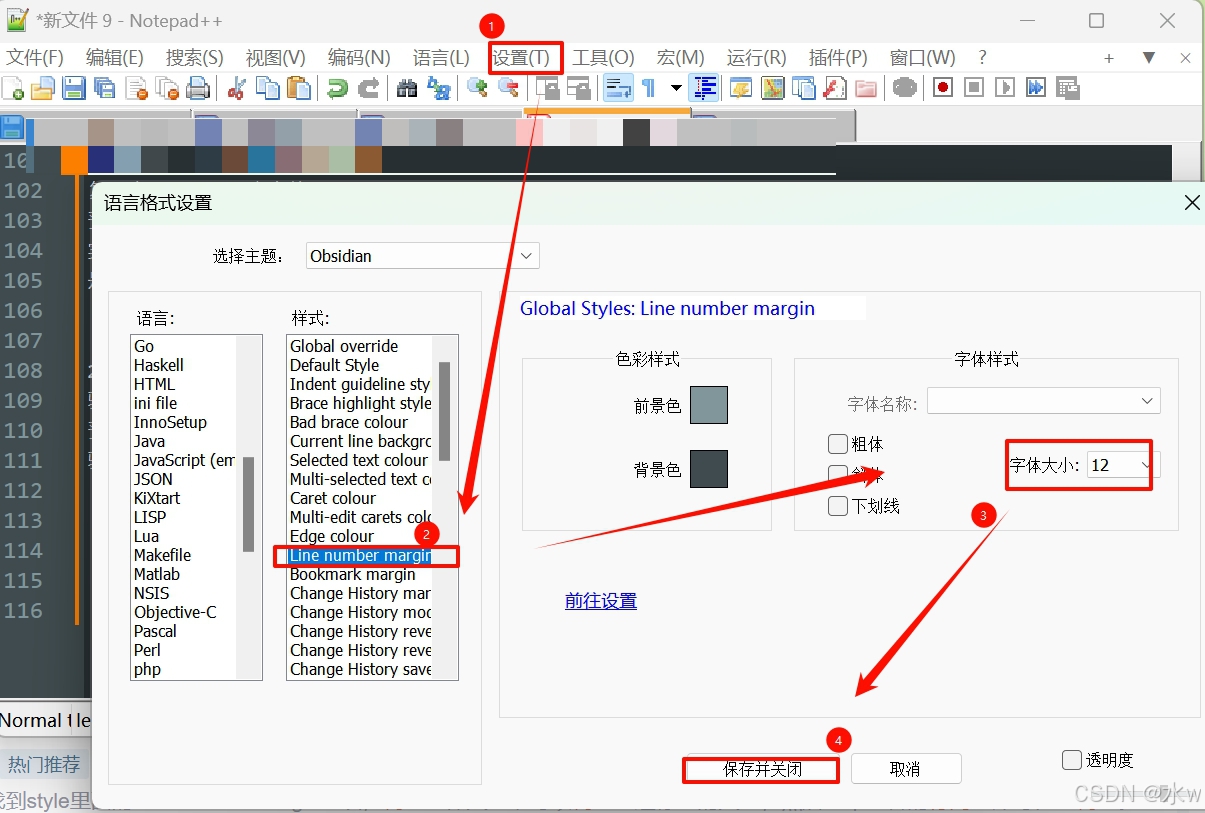Enable the 下划线 checkbox
Image resolution: width=1205 pixels, height=813 pixels.
(838, 506)
